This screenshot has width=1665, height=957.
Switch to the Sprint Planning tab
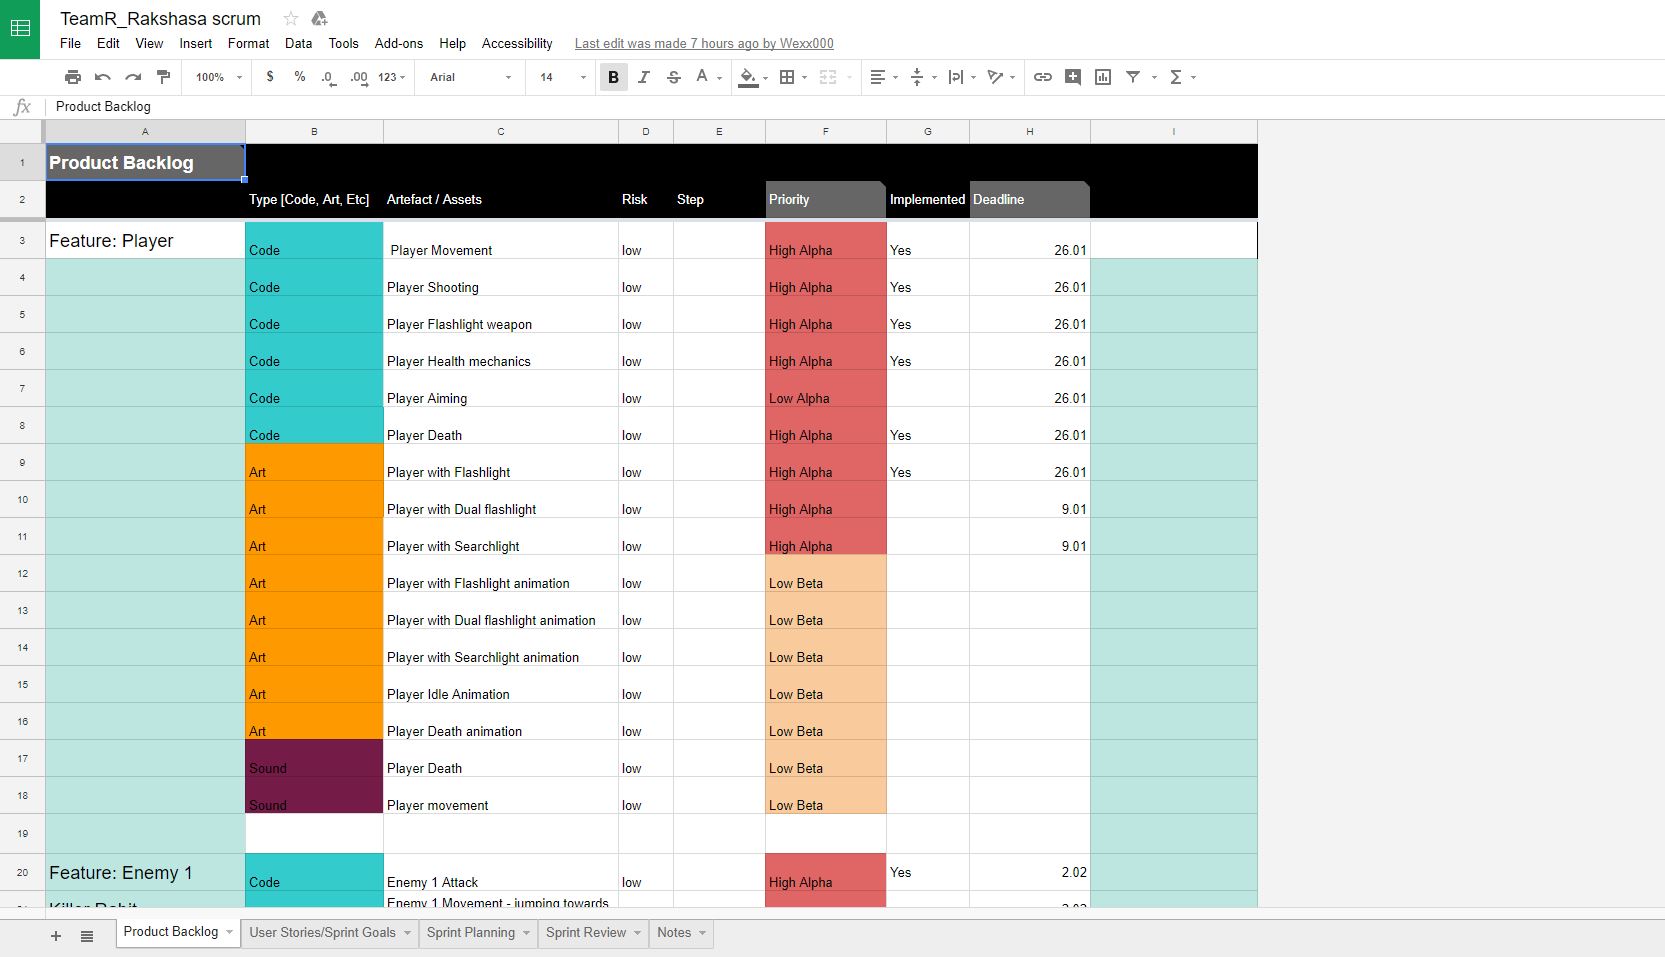point(471,932)
